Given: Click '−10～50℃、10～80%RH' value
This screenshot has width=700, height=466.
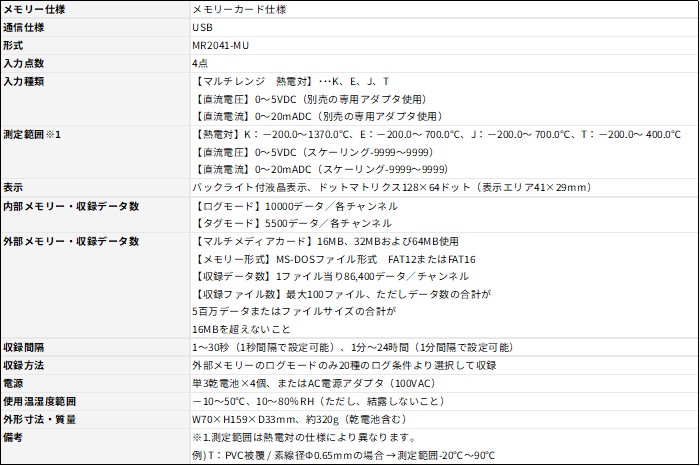Looking at the screenshot, I should (x=319, y=402).
